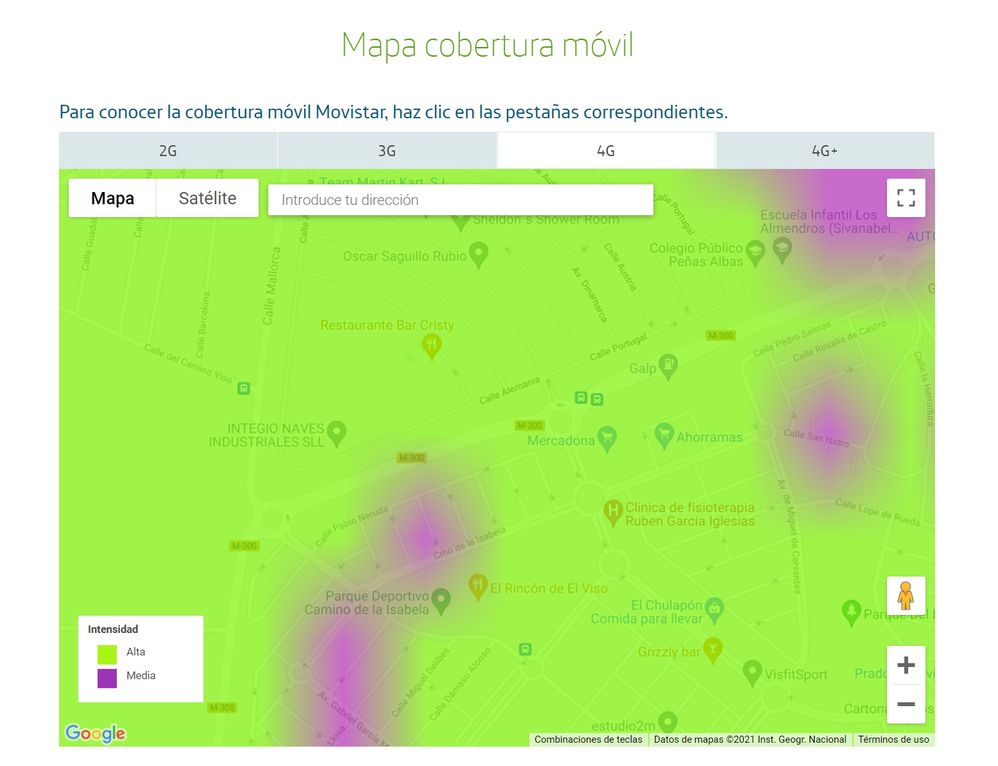Zoom out using the minus icon
998x766 pixels.
[906, 704]
